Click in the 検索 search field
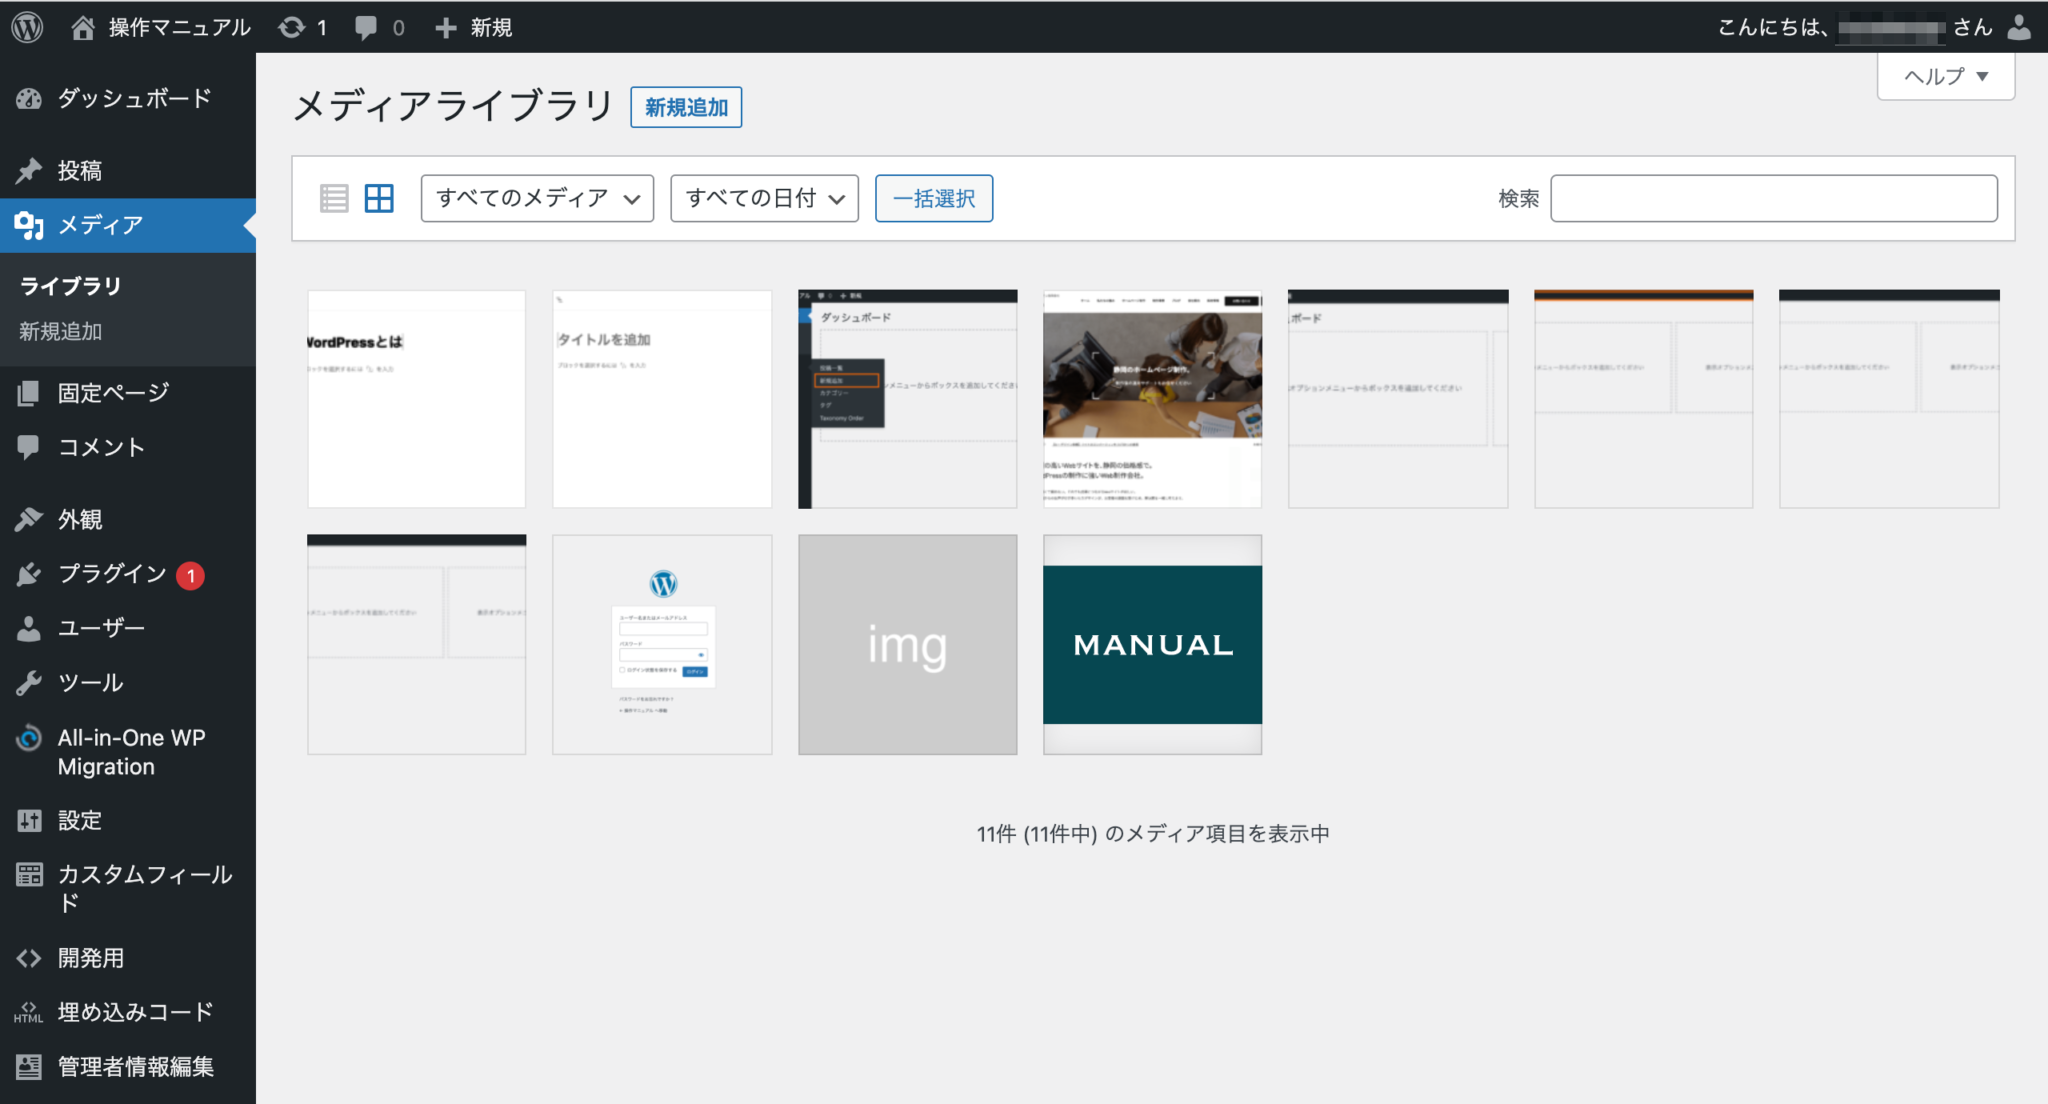The image size is (2048, 1104). pyautogui.click(x=1773, y=198)
